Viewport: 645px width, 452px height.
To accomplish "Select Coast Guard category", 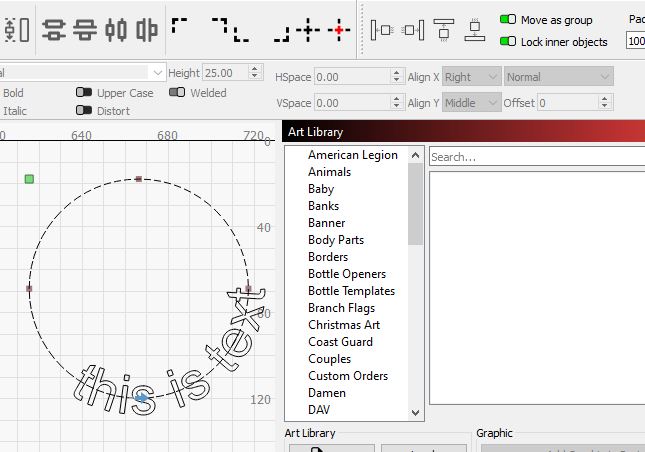I will pos(341,342).
